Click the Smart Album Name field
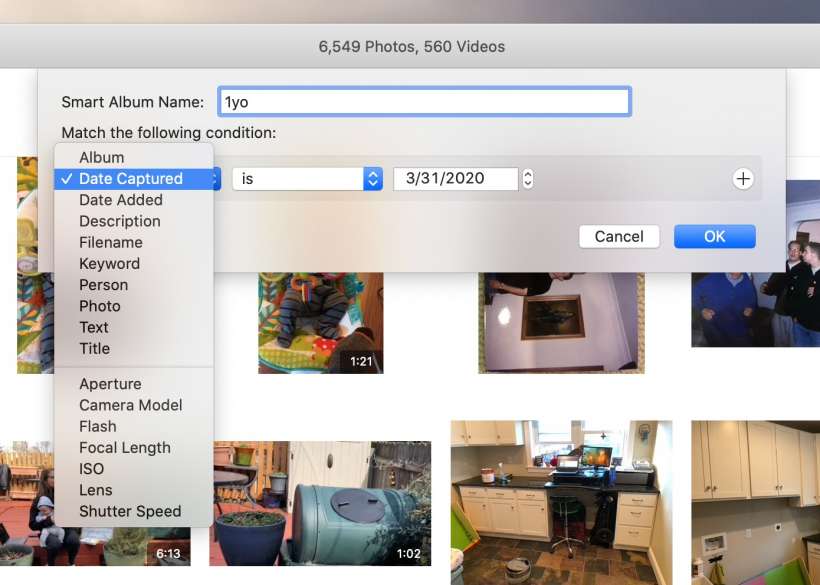The image size is (820, 585). [x=424, y=102]
